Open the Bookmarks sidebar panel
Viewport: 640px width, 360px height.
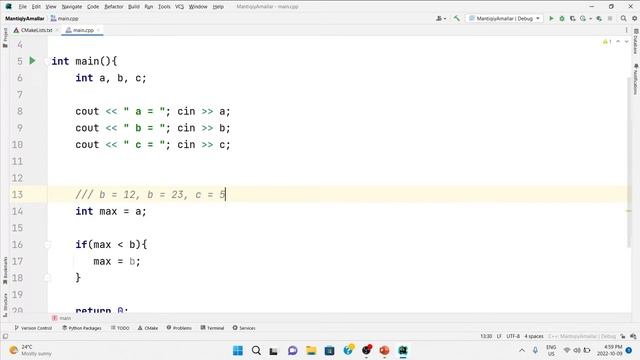5,270
